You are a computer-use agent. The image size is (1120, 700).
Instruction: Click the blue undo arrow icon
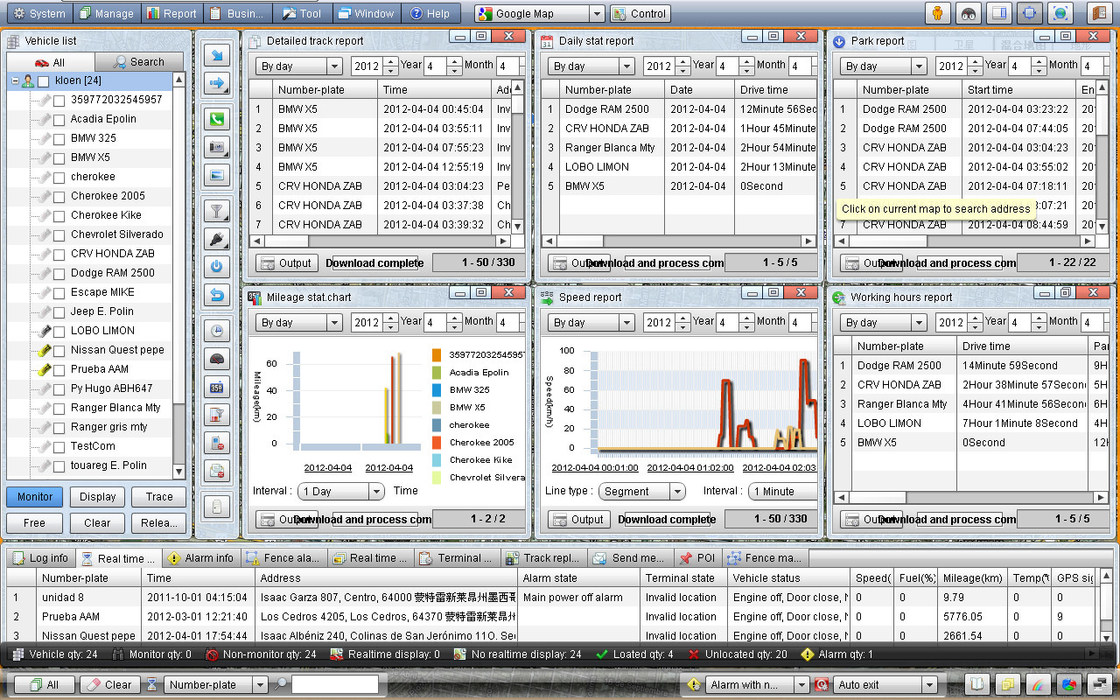coord(216,295)
